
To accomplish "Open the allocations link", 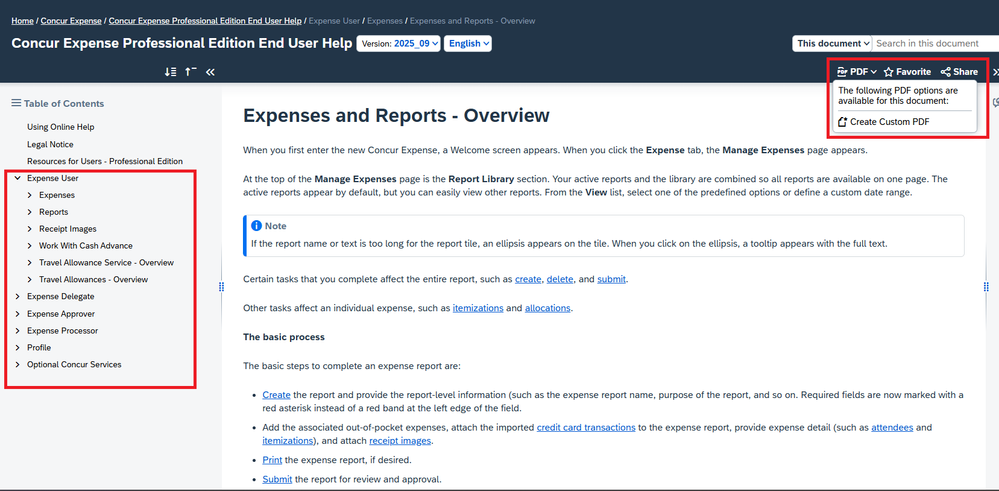I will click(547, 308).
